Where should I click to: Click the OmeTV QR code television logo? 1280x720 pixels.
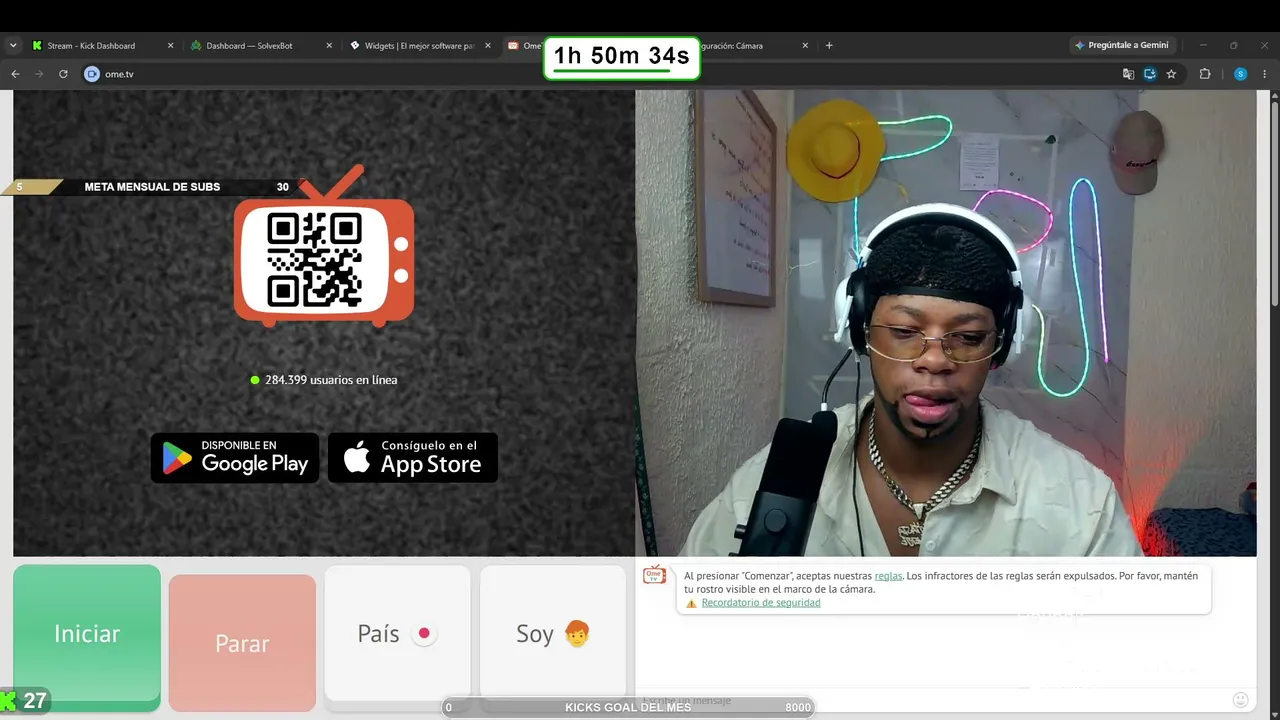324,248
